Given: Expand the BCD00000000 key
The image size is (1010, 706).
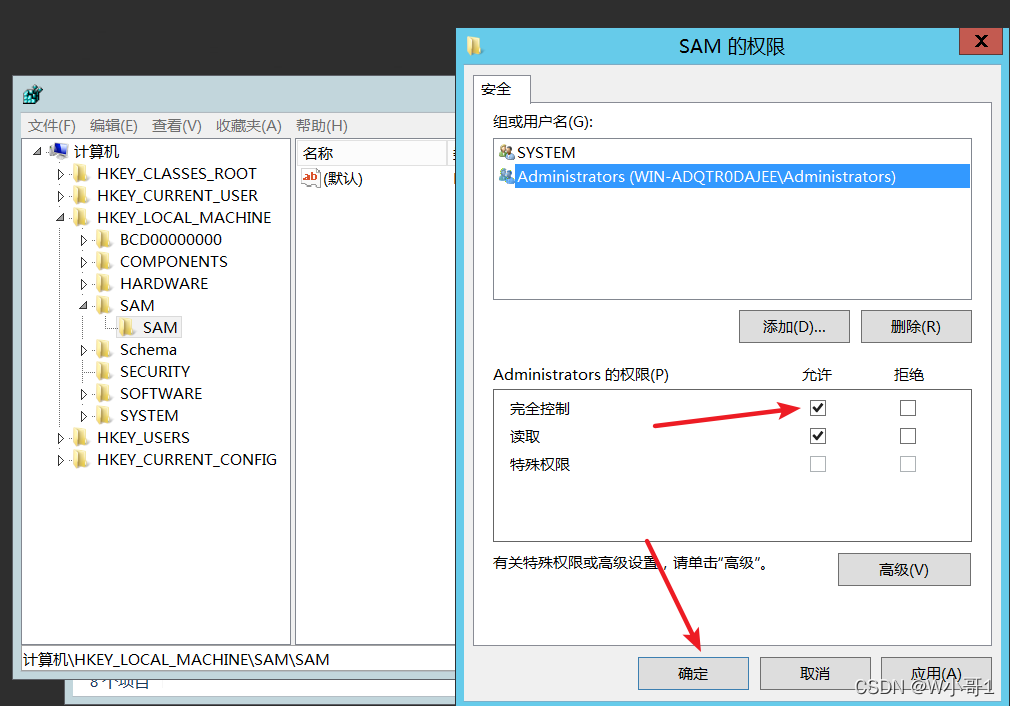Looking at the screenshot, I should pyautogui.click(x=83, y=240).
